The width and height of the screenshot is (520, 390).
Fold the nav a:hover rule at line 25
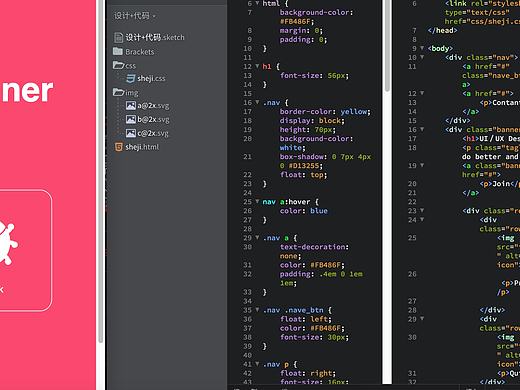tap(257, 202)
